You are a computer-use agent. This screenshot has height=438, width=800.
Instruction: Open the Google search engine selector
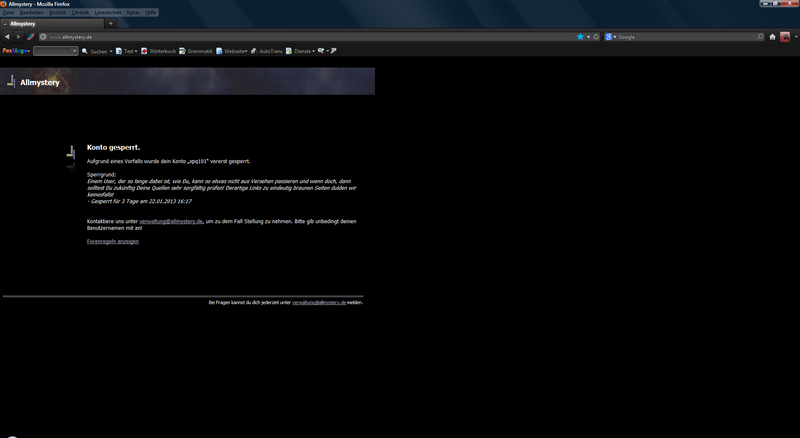[x=610, y=37]
